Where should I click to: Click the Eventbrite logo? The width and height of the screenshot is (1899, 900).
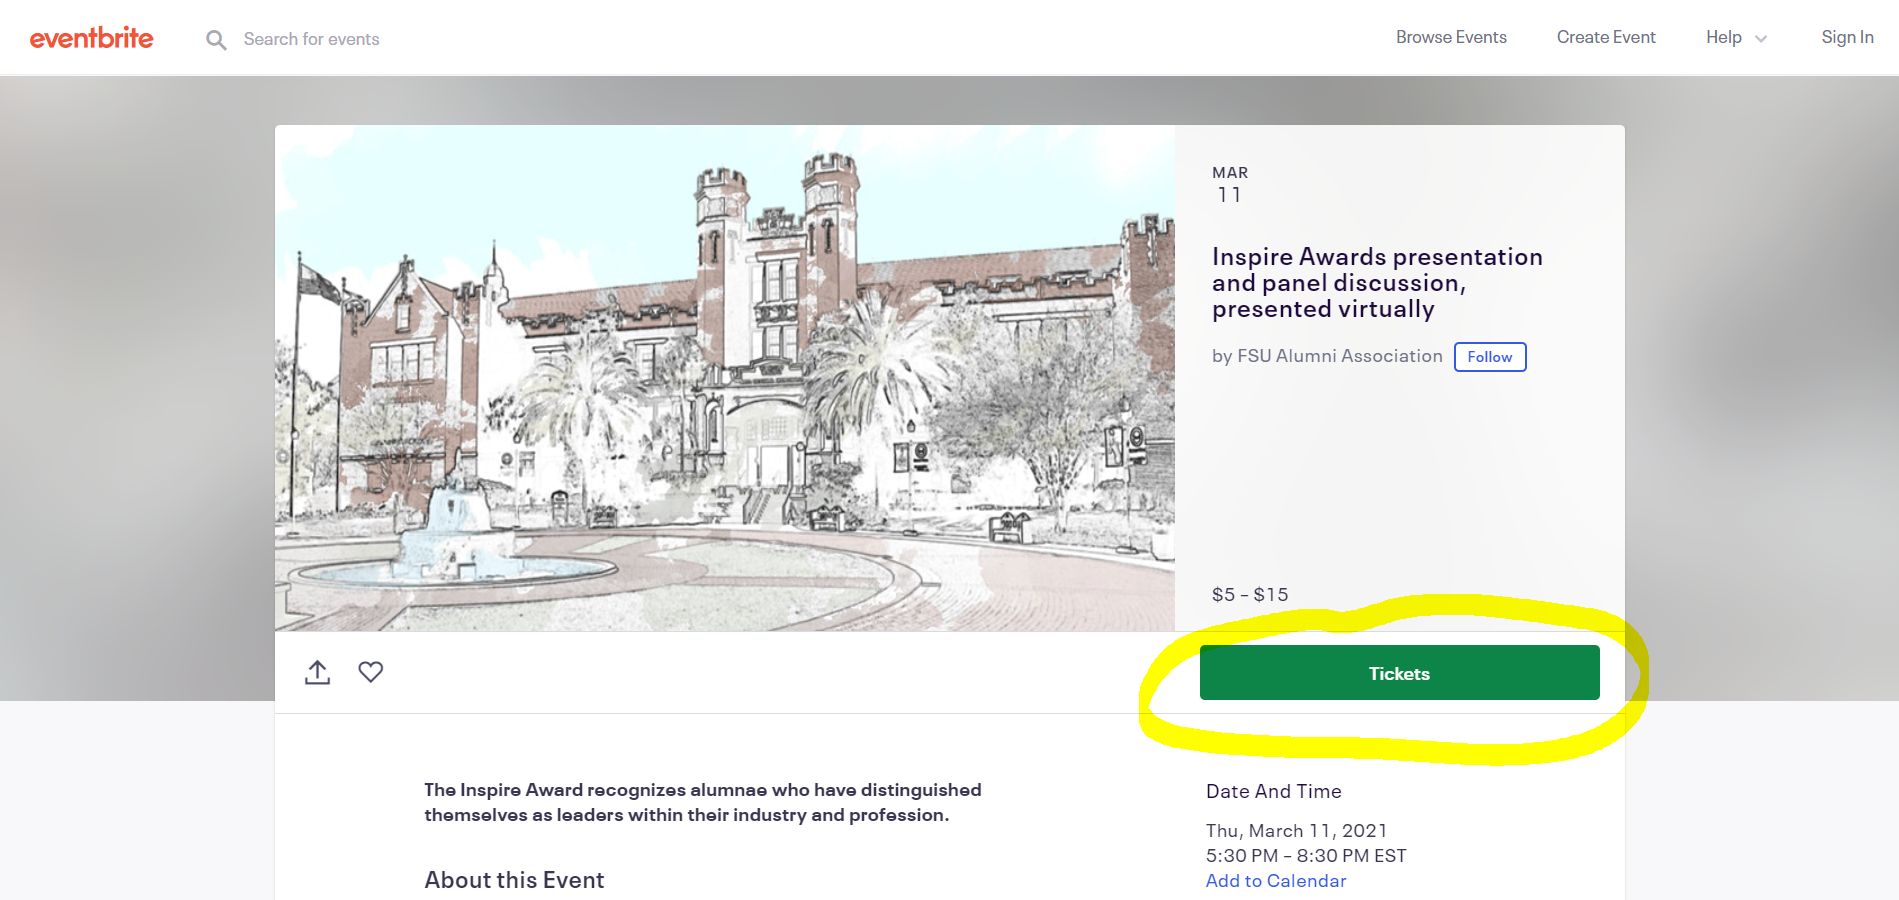tap(91, 38)
